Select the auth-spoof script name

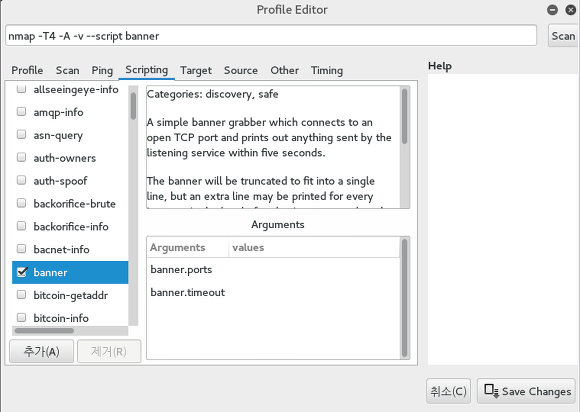click(x=60, y=181)
